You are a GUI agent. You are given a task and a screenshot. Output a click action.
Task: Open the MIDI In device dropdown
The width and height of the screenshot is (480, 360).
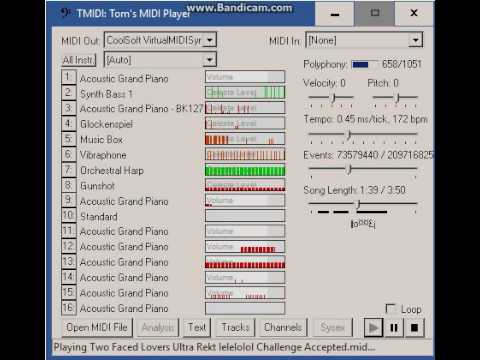tap(415, 40)
